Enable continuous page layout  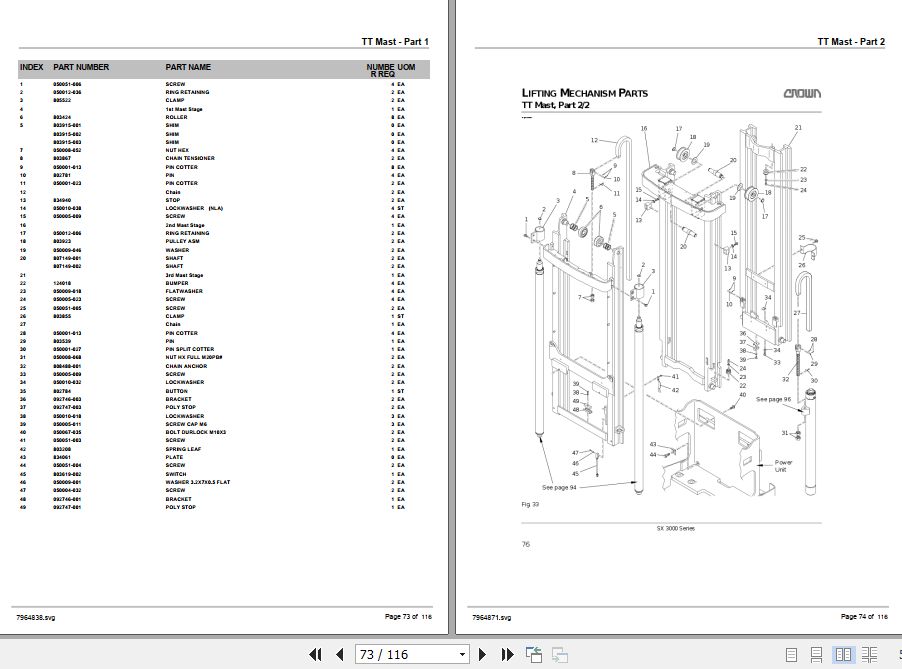(x=816, y=653)
